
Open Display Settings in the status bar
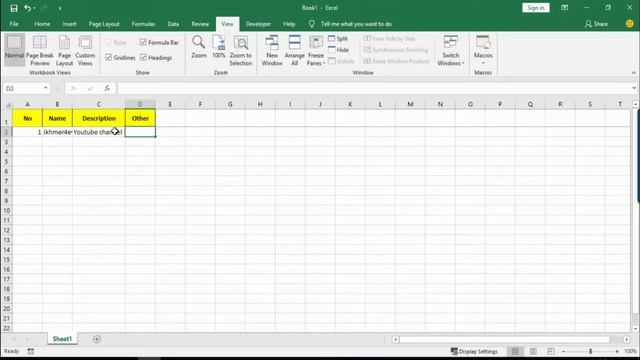pyautogui.click(x=474, y=351)
